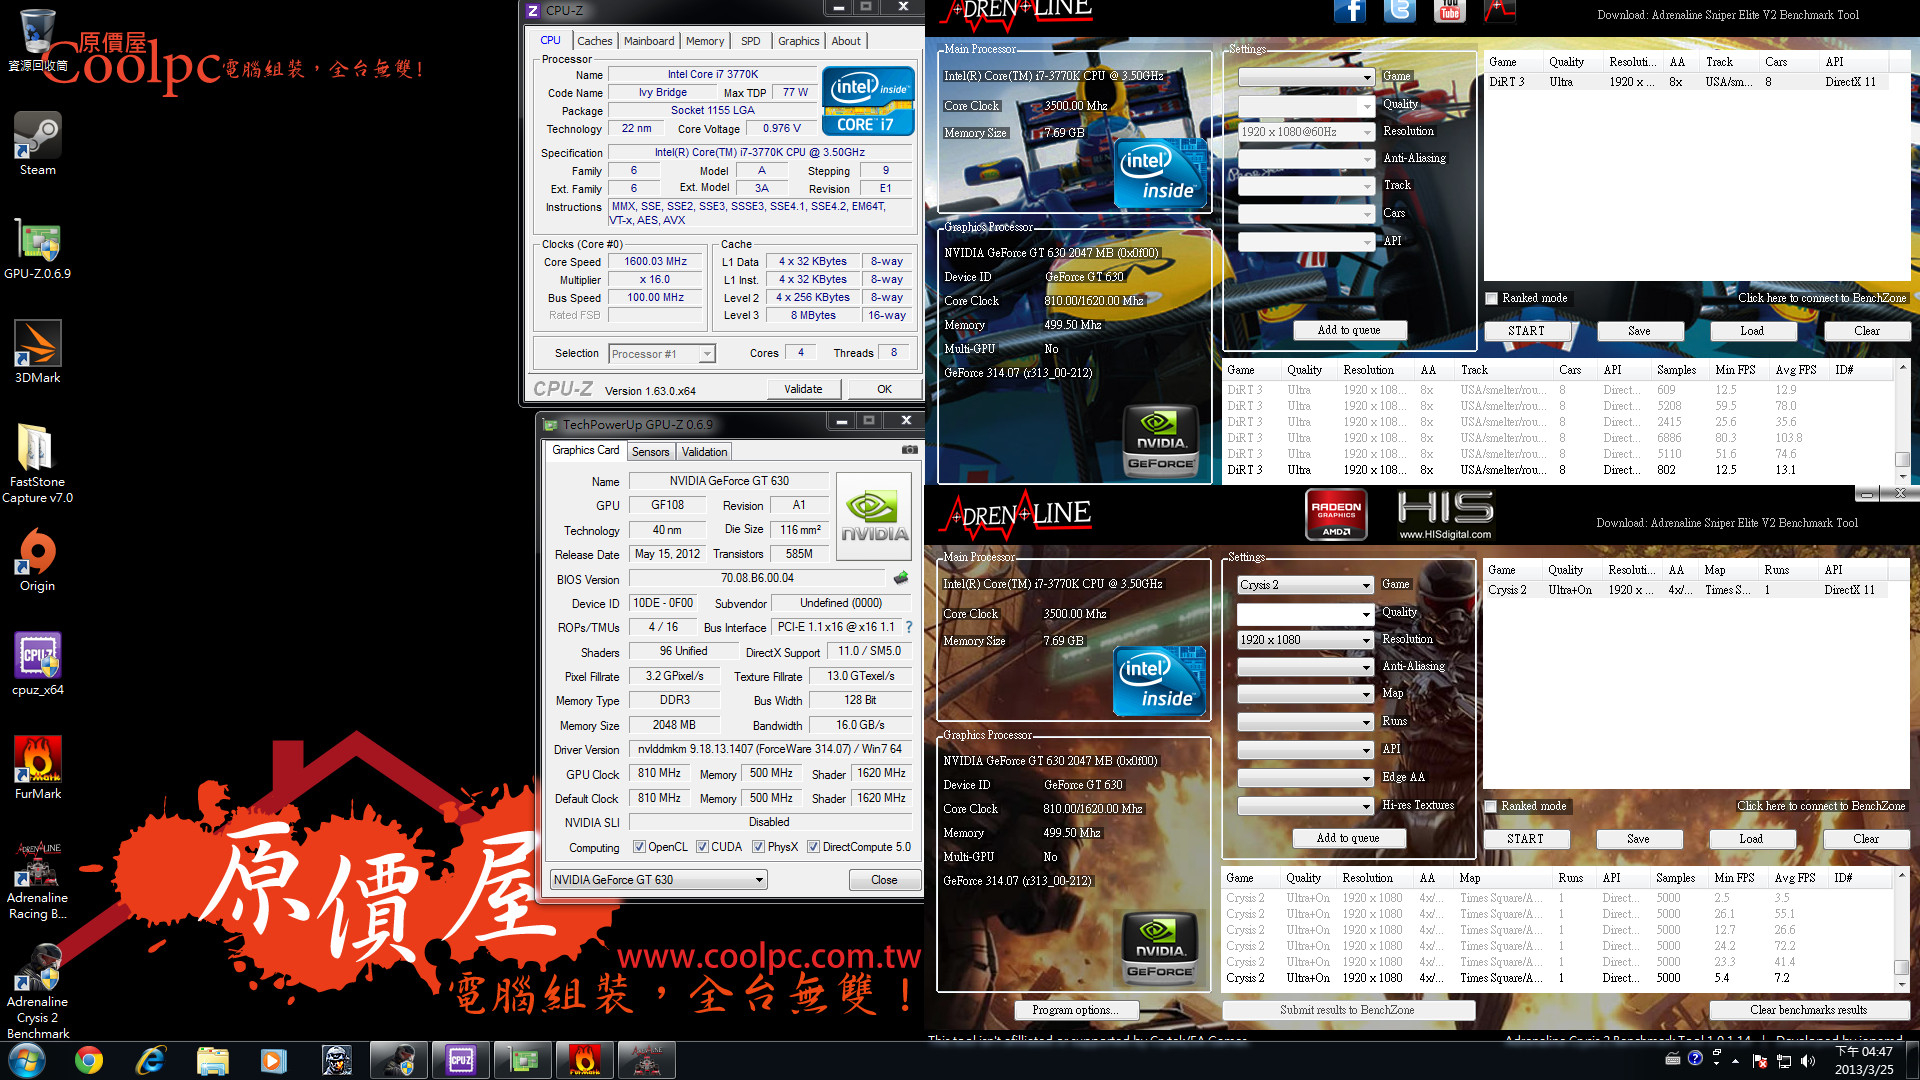1920x1080 pixels.
Task: Open the Windows Start menu
Action: [27, 1060]
